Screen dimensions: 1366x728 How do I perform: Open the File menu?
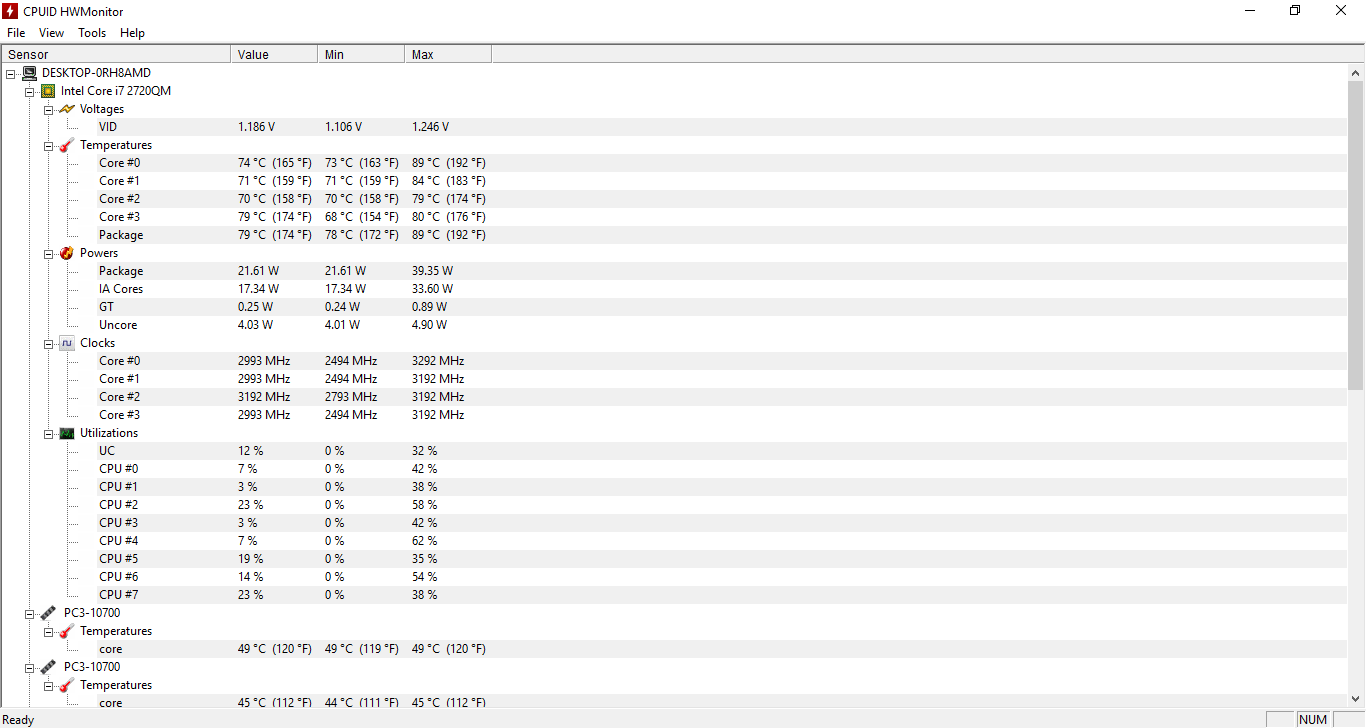[16, 33]
